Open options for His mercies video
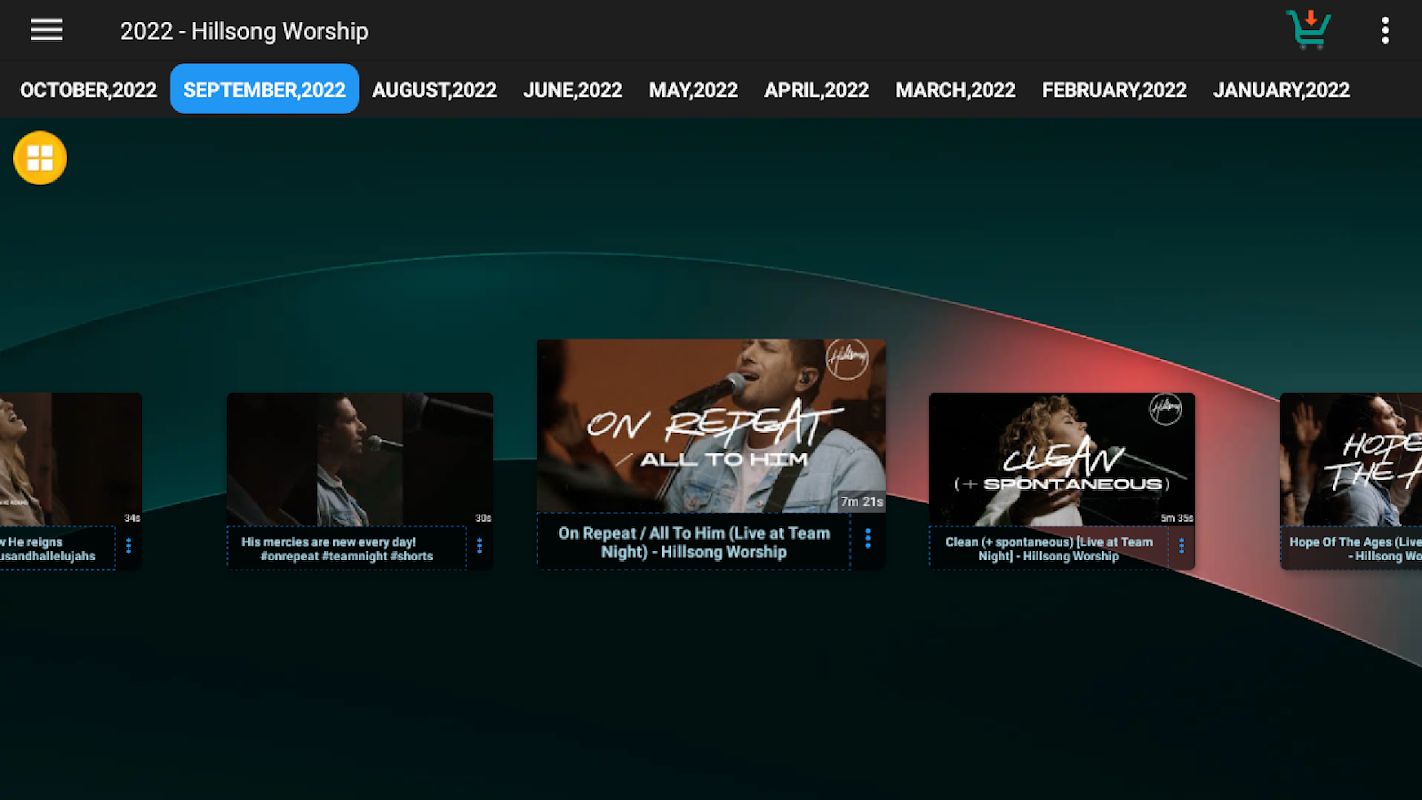 click(479, 547)
